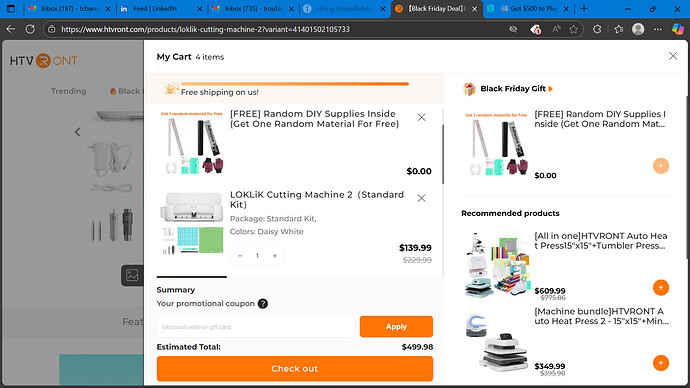Open Random DIY Supplies cart item title
The width and height of the screenshot is (690, 388).
click(314, 119)
